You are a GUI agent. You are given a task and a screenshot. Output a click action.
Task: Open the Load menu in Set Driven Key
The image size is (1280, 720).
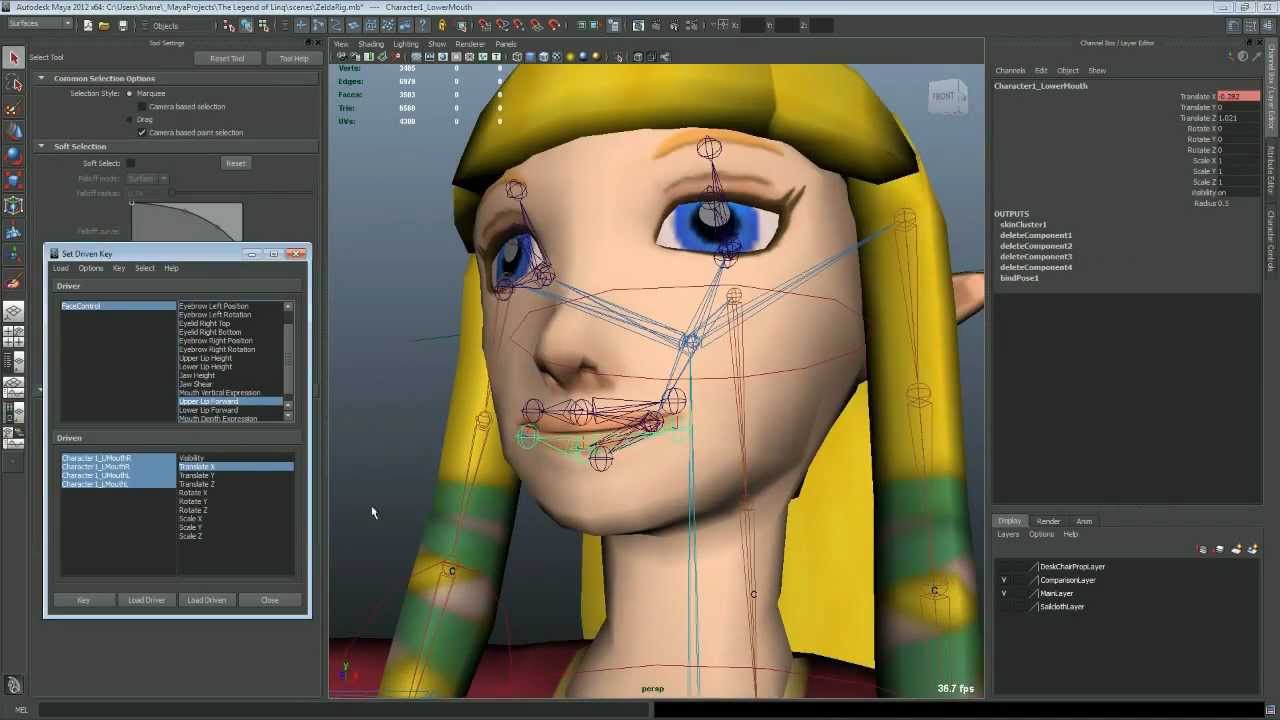[61, 268]
